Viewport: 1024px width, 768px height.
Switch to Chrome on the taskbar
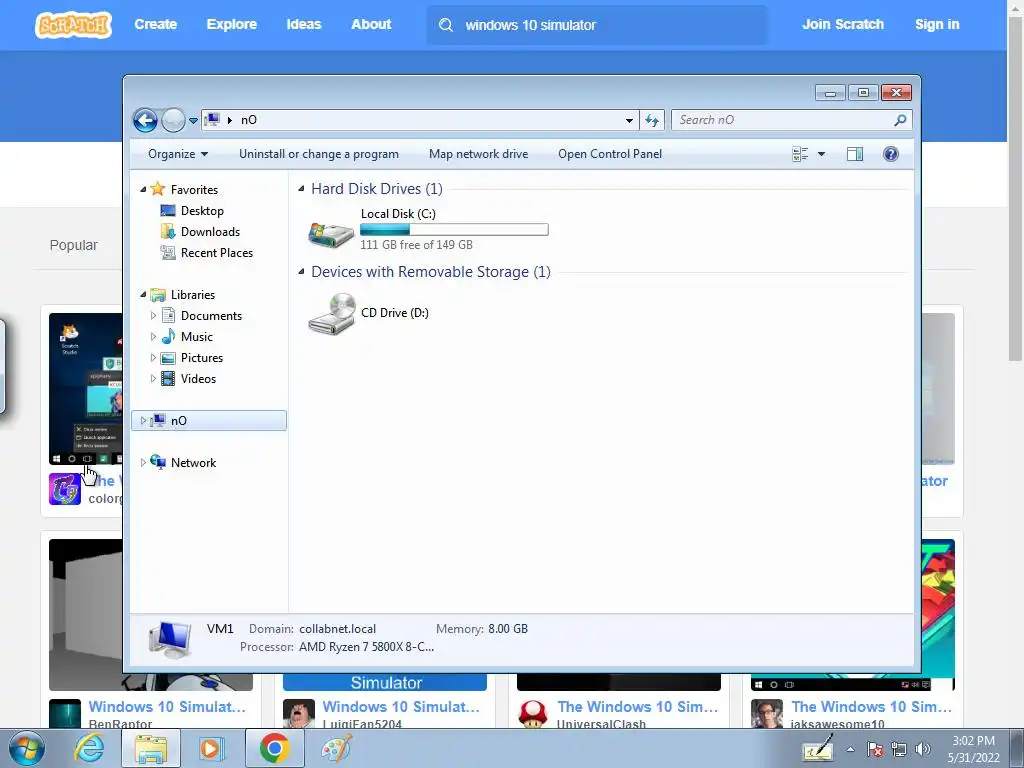274,748
